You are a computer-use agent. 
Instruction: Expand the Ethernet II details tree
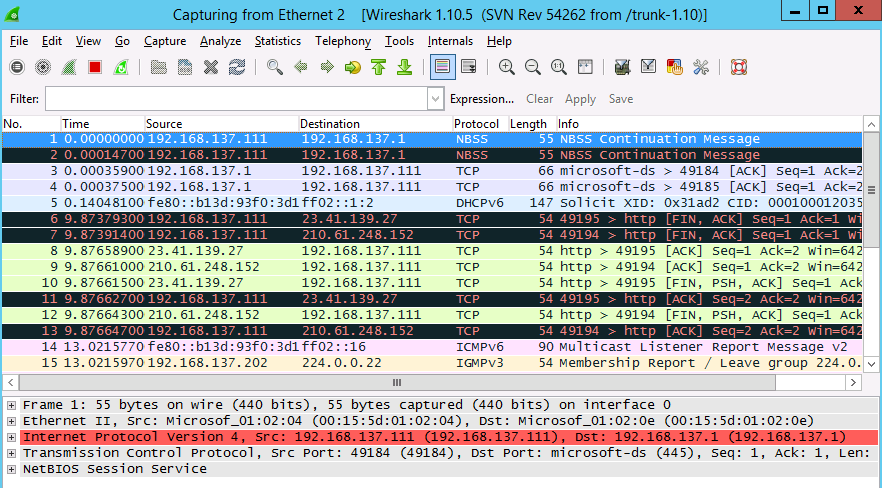(x=11, y=421)
